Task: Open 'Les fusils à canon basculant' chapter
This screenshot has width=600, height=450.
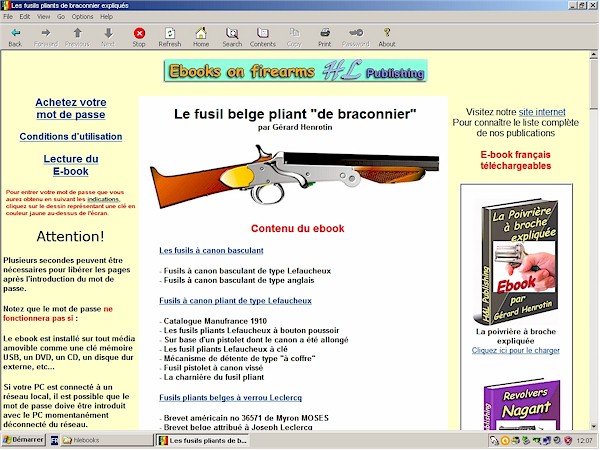Action: tap(211, 251)
